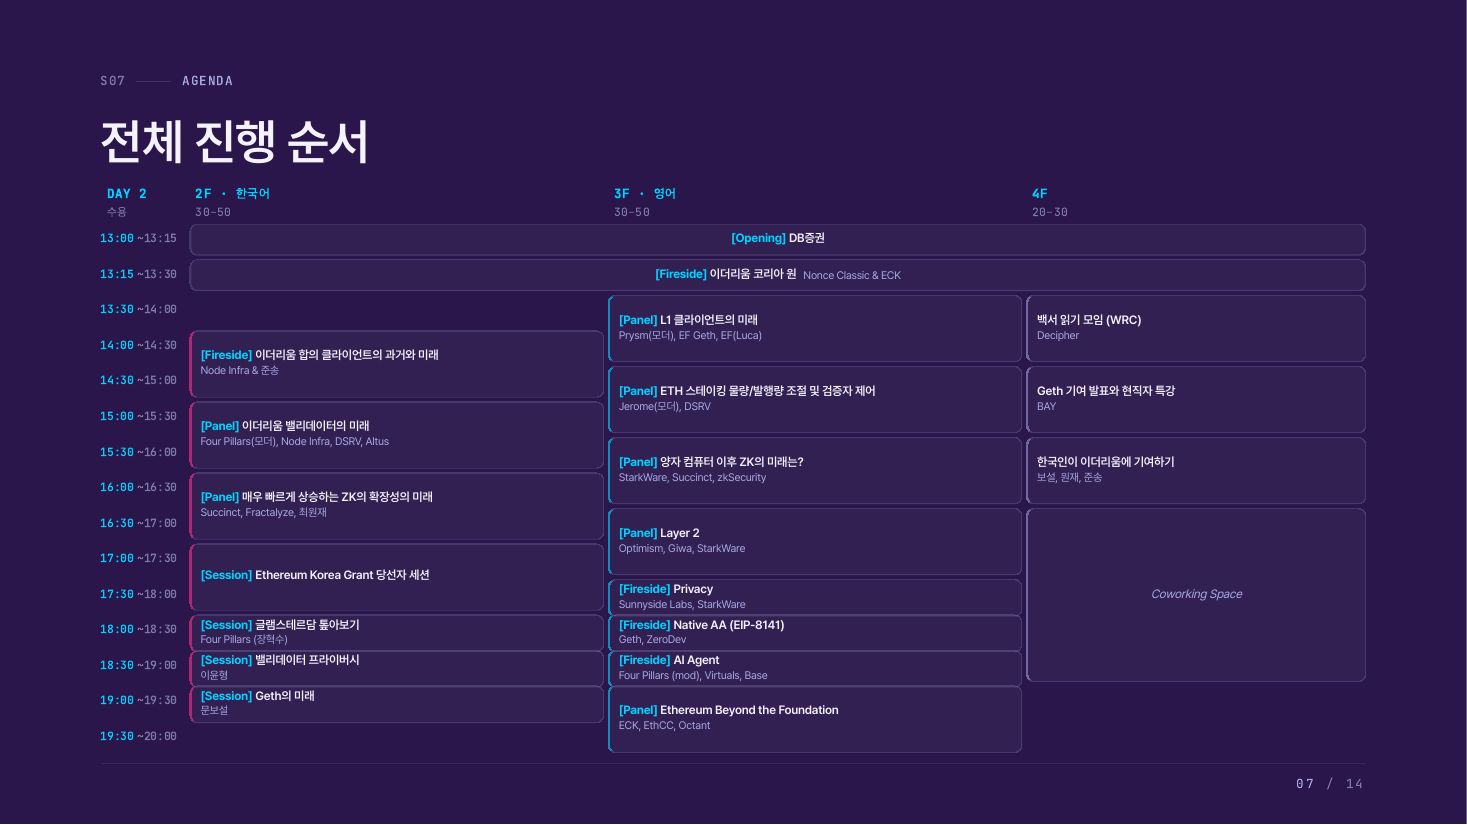Select the "4F" column header
The height and width of the screenshot is (825, 1467).
click(1040, 194)
